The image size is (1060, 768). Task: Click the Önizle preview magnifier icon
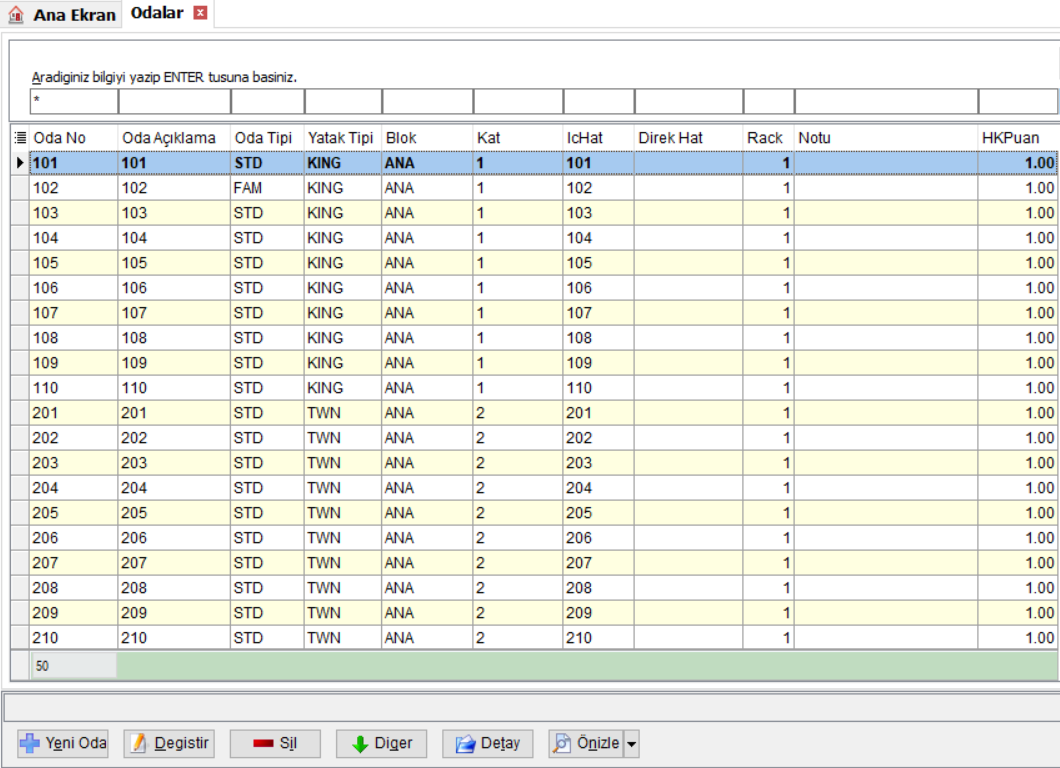(562, 744)
